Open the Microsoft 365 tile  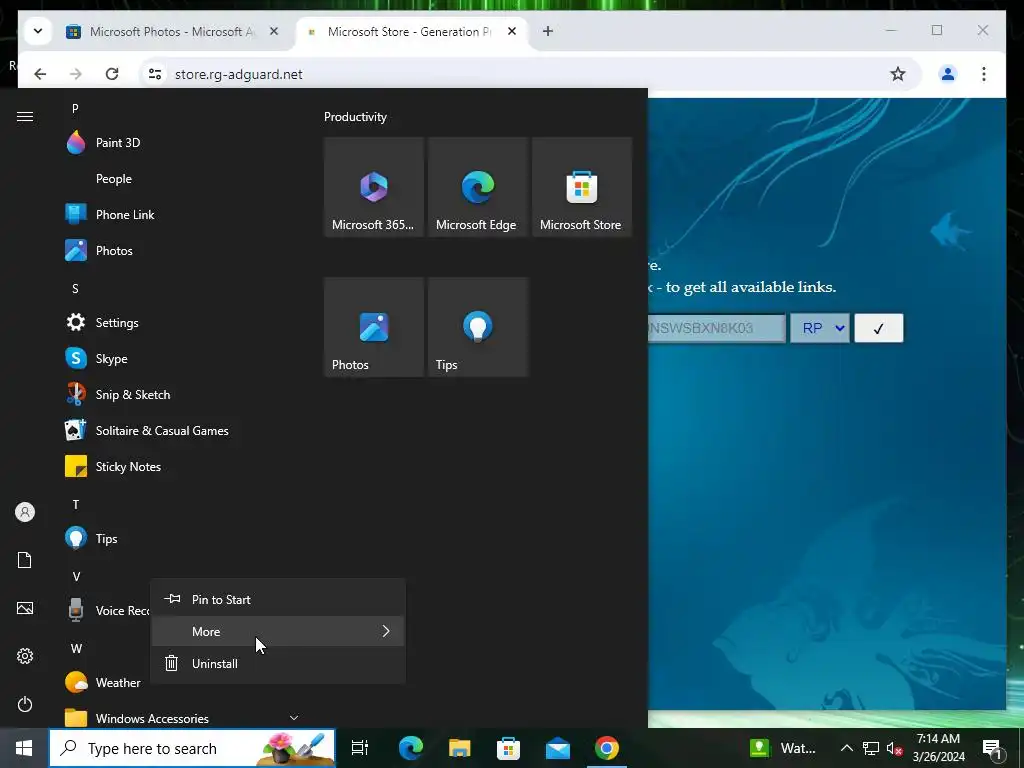(374, 187)
